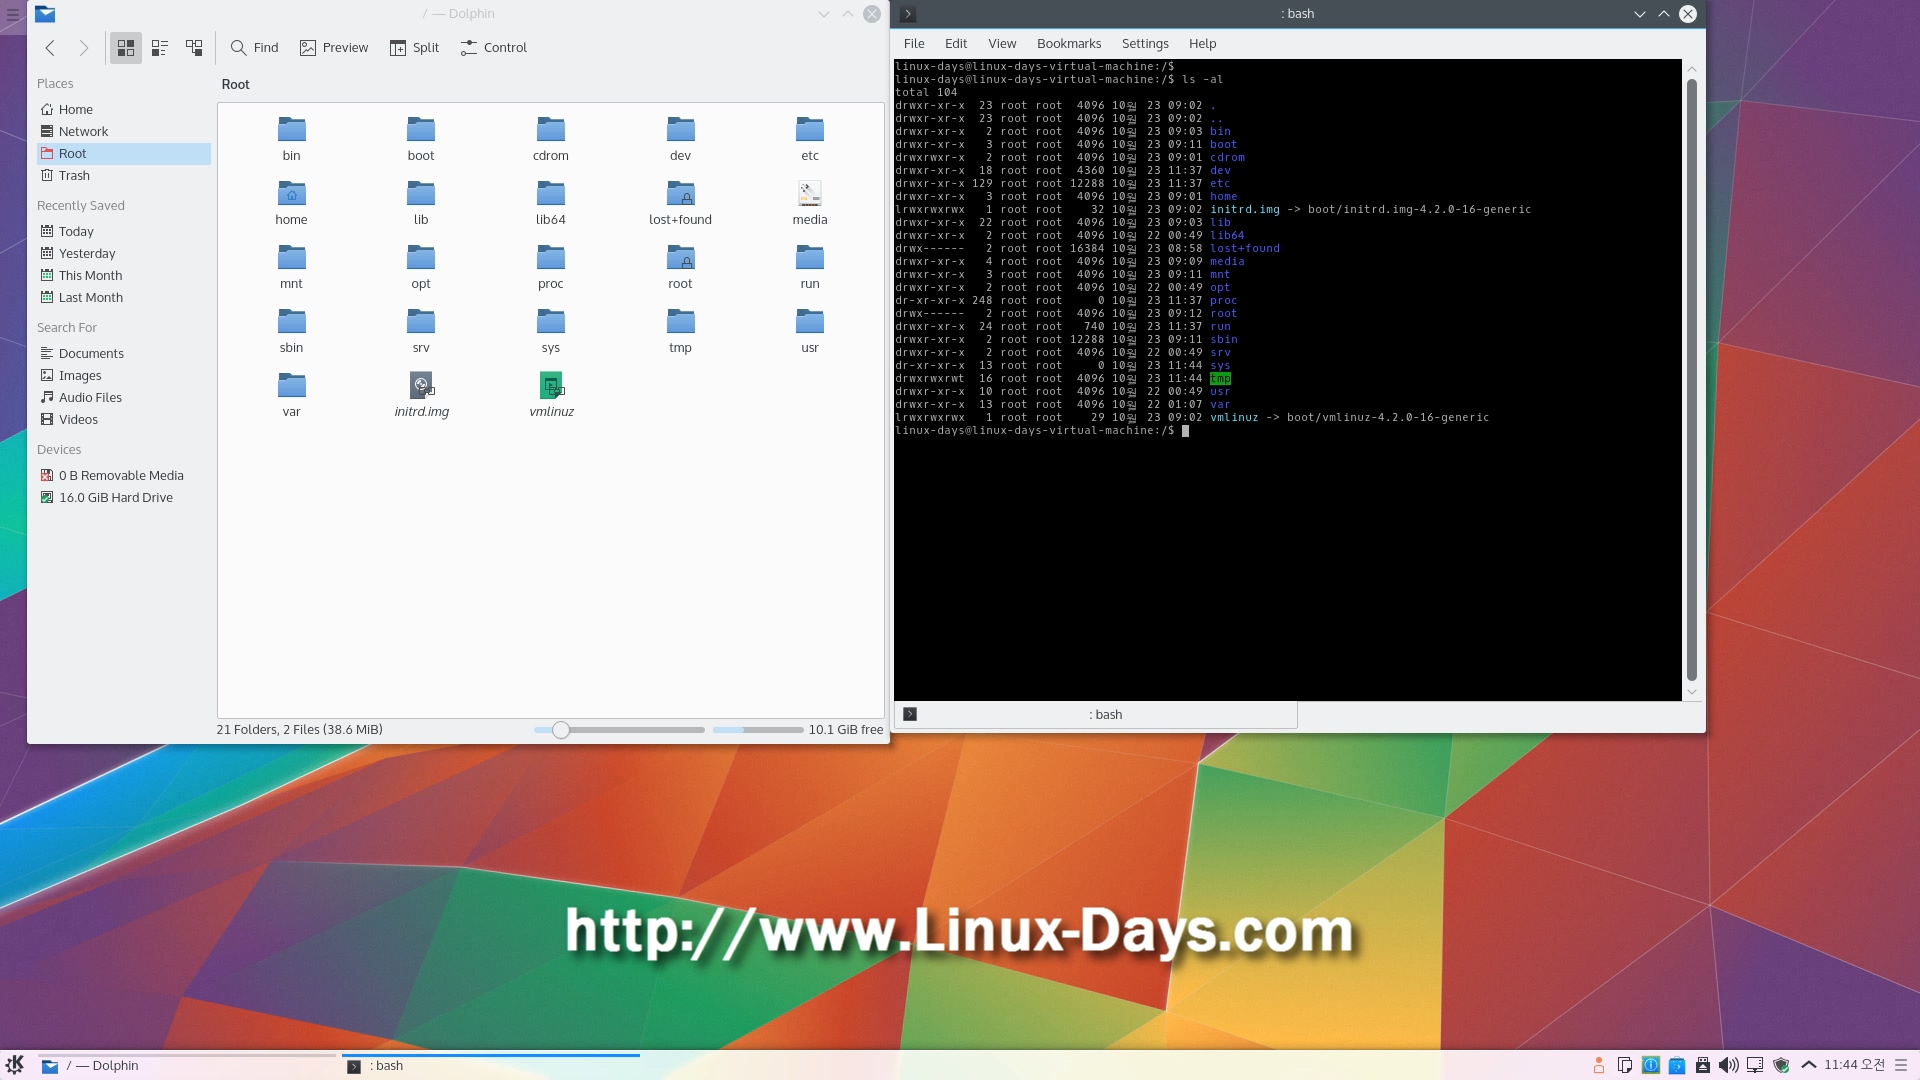Image resolution: width=1920 pixels, height=1080 pixels.
Task: Show files from This Month
Action: coord(124,276)
